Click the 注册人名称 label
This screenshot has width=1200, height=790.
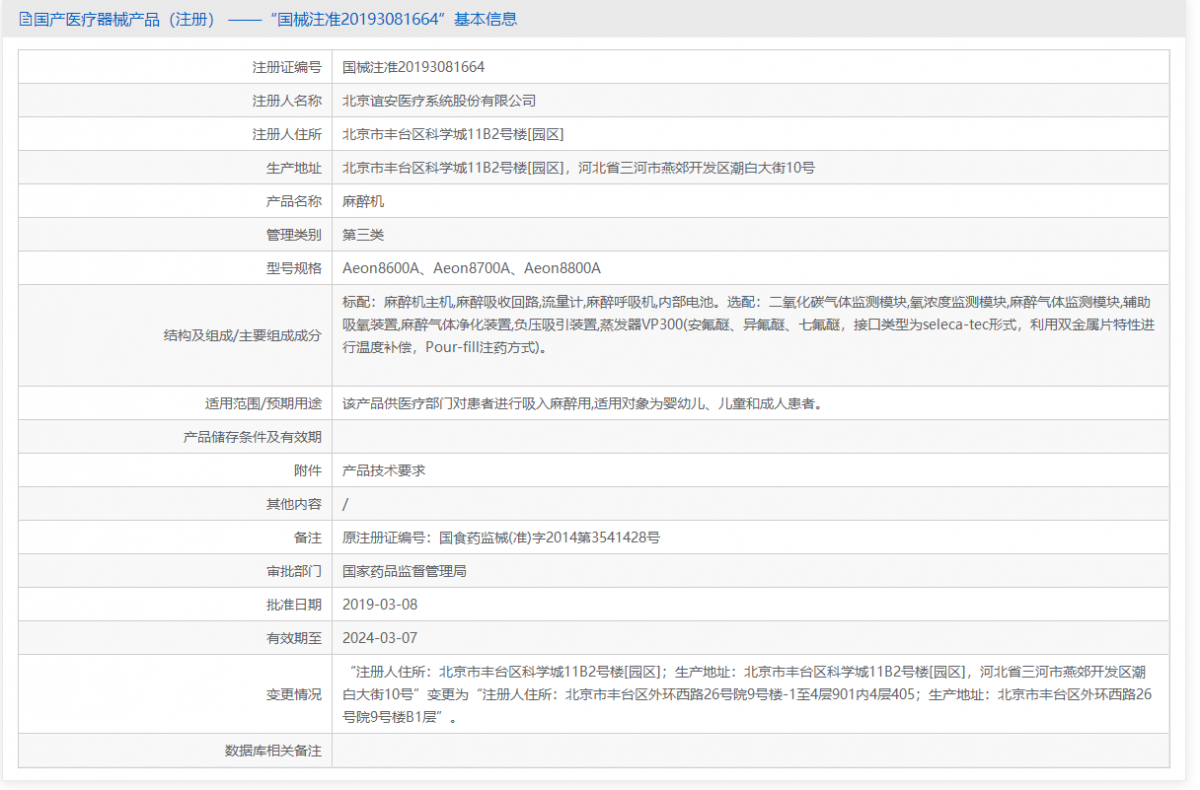pos(287,101)
